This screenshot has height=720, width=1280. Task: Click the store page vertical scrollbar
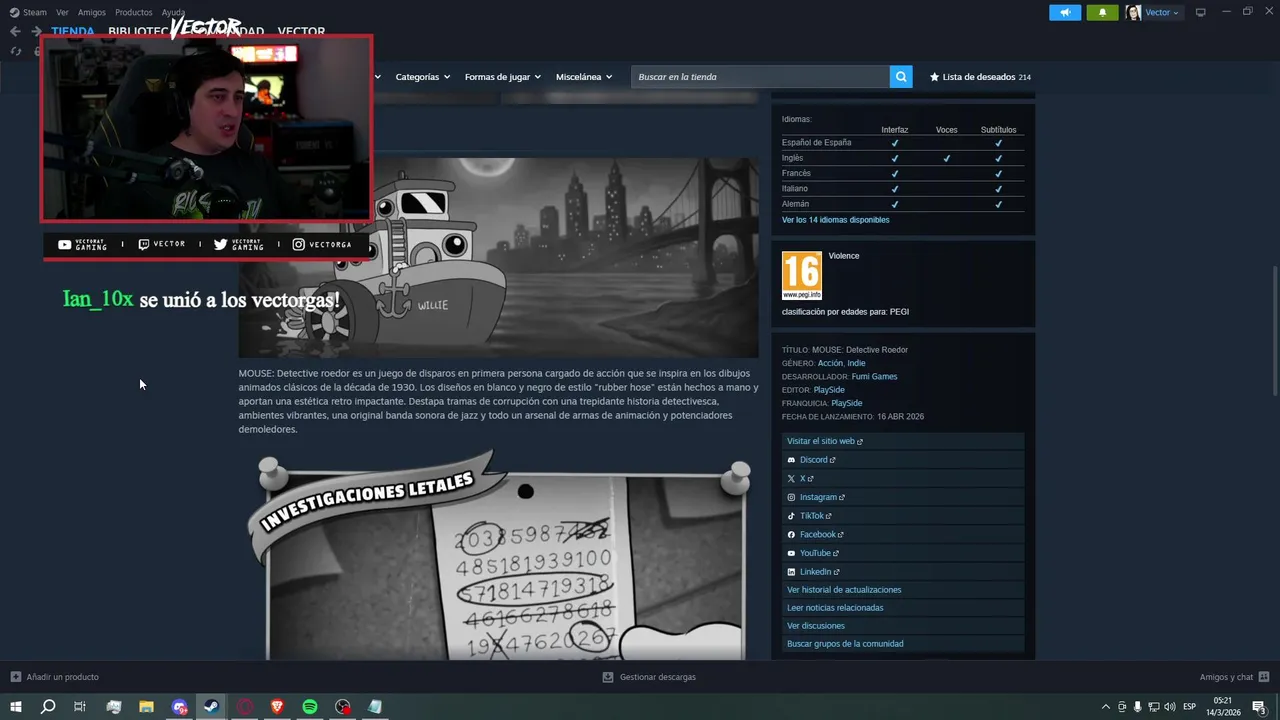pyautogui.click(x=1274, y=330)
